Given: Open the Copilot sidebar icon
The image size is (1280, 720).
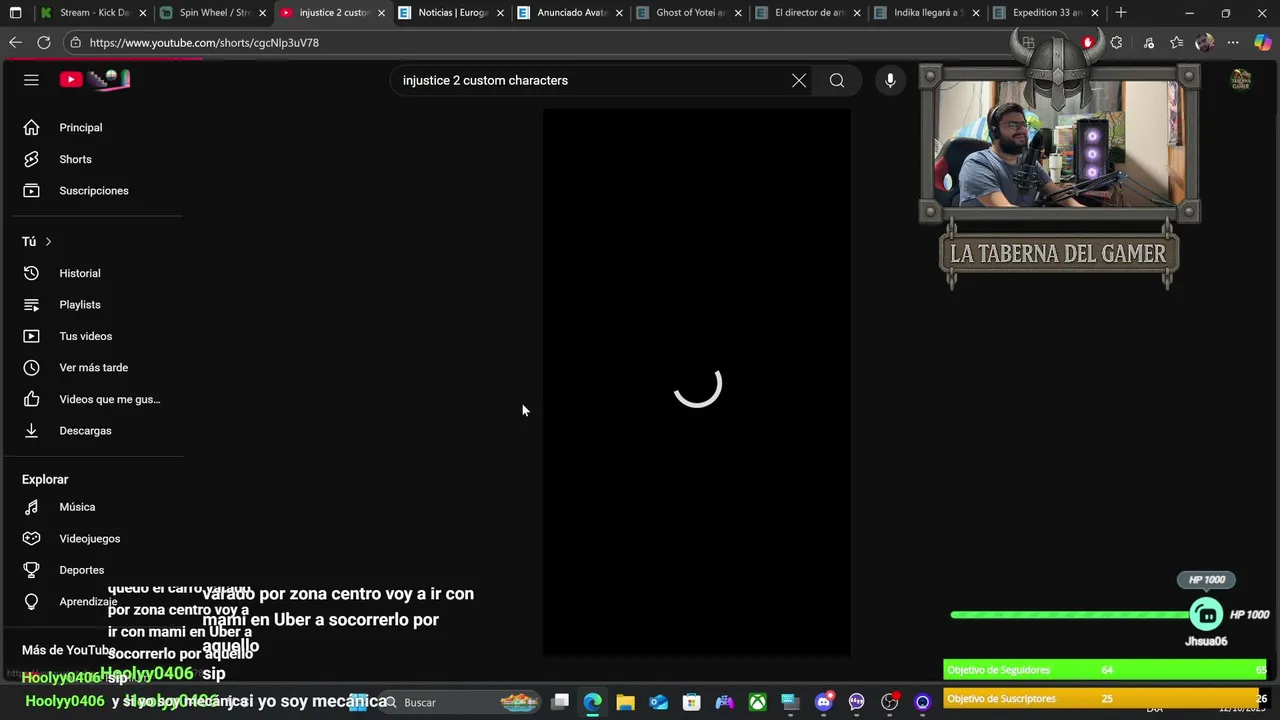Looking at the screenshot, I should [1262, 43].
